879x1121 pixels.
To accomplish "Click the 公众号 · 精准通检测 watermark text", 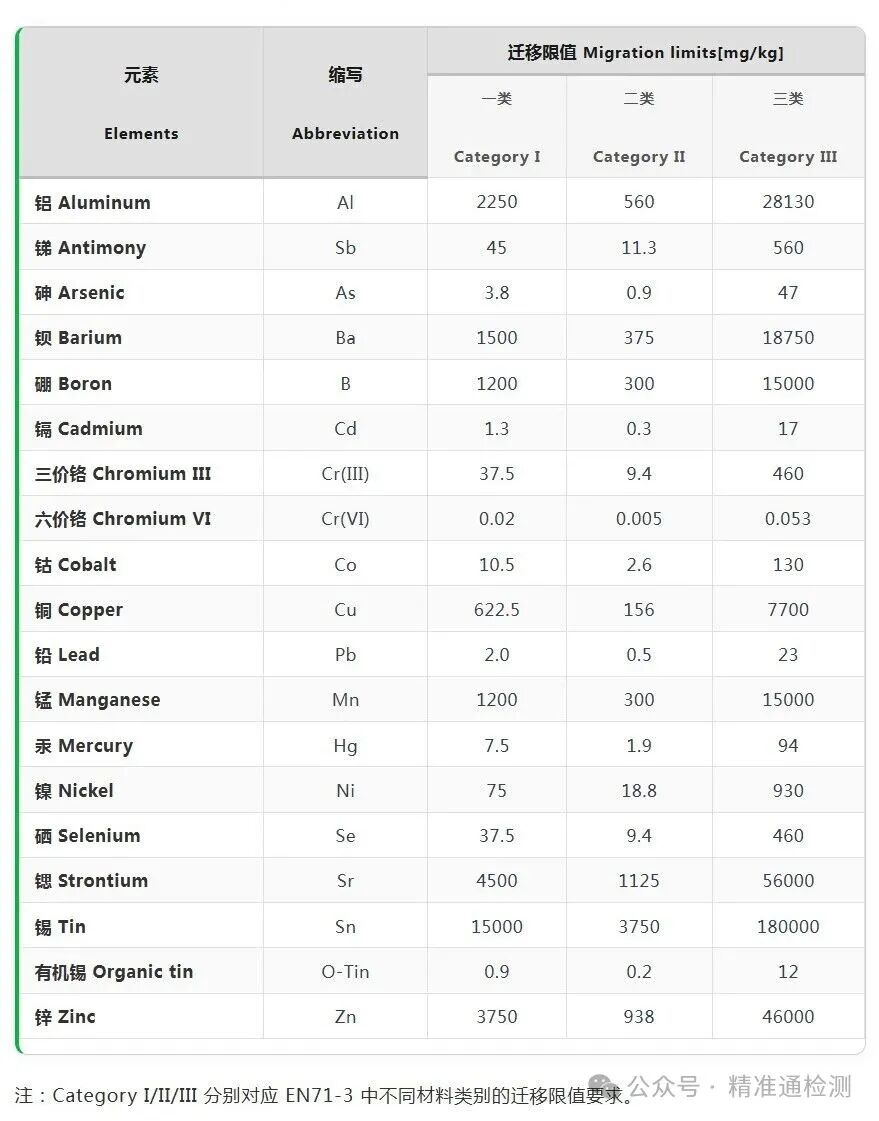I will (x=740, y=1087).
